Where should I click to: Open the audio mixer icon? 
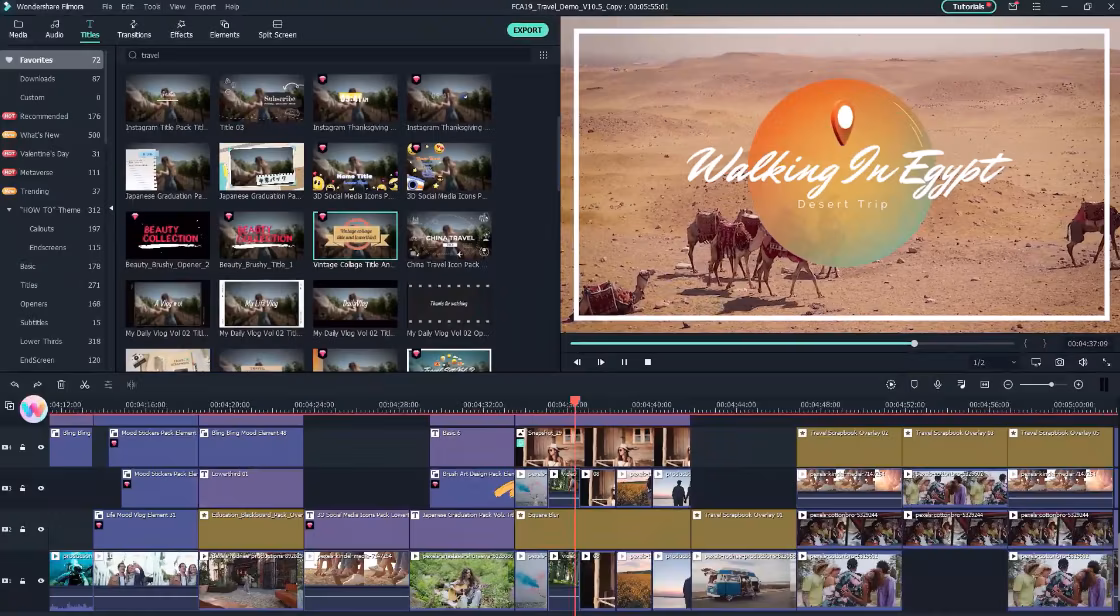[x=961, y=384]
